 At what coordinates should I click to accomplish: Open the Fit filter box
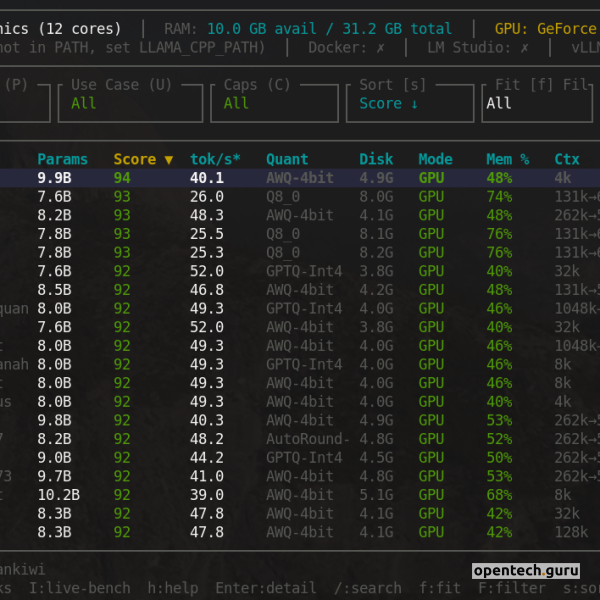(x=537, y=103)
